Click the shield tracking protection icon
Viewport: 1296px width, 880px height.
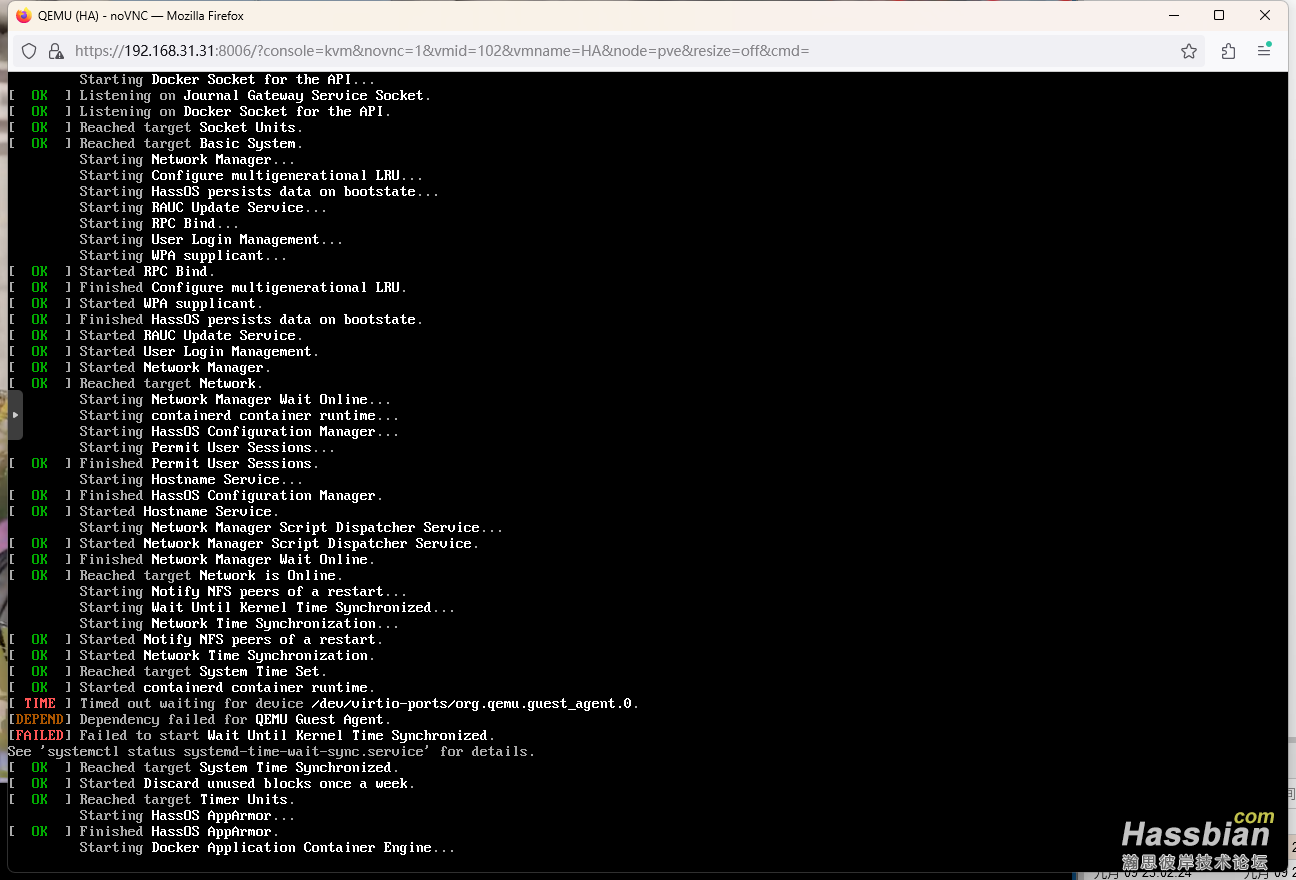(29, 51)
